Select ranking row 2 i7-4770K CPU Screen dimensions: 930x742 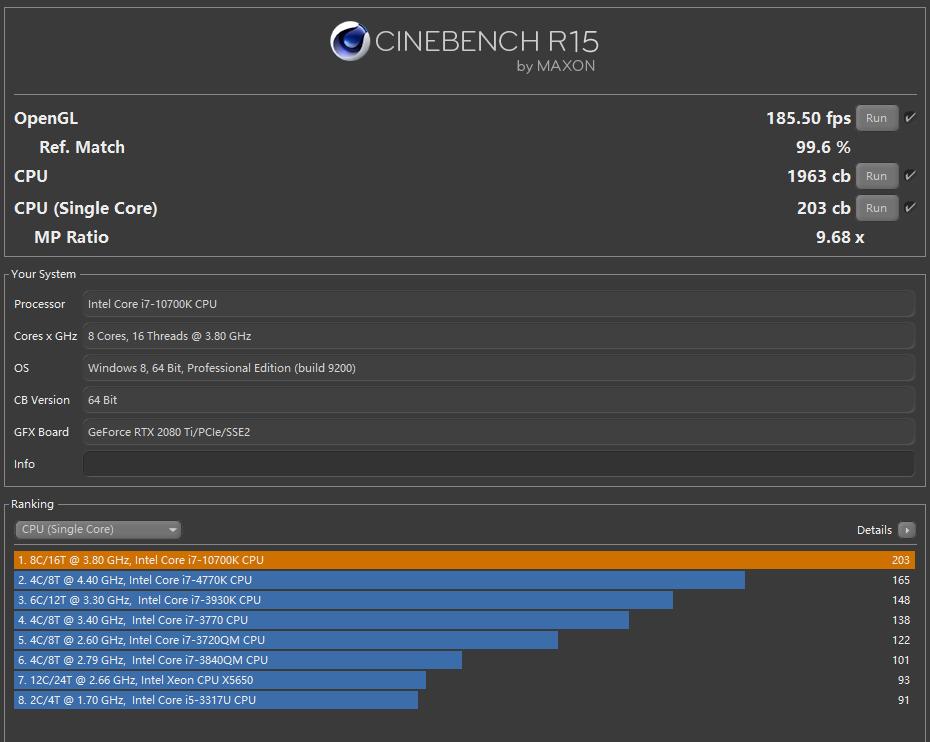point(464,580)
